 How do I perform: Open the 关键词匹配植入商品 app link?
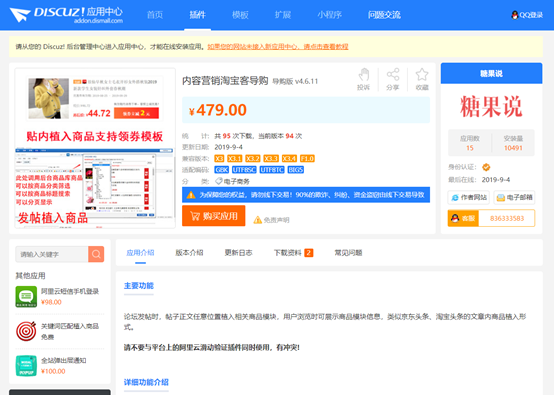click(x=70, y=326)
